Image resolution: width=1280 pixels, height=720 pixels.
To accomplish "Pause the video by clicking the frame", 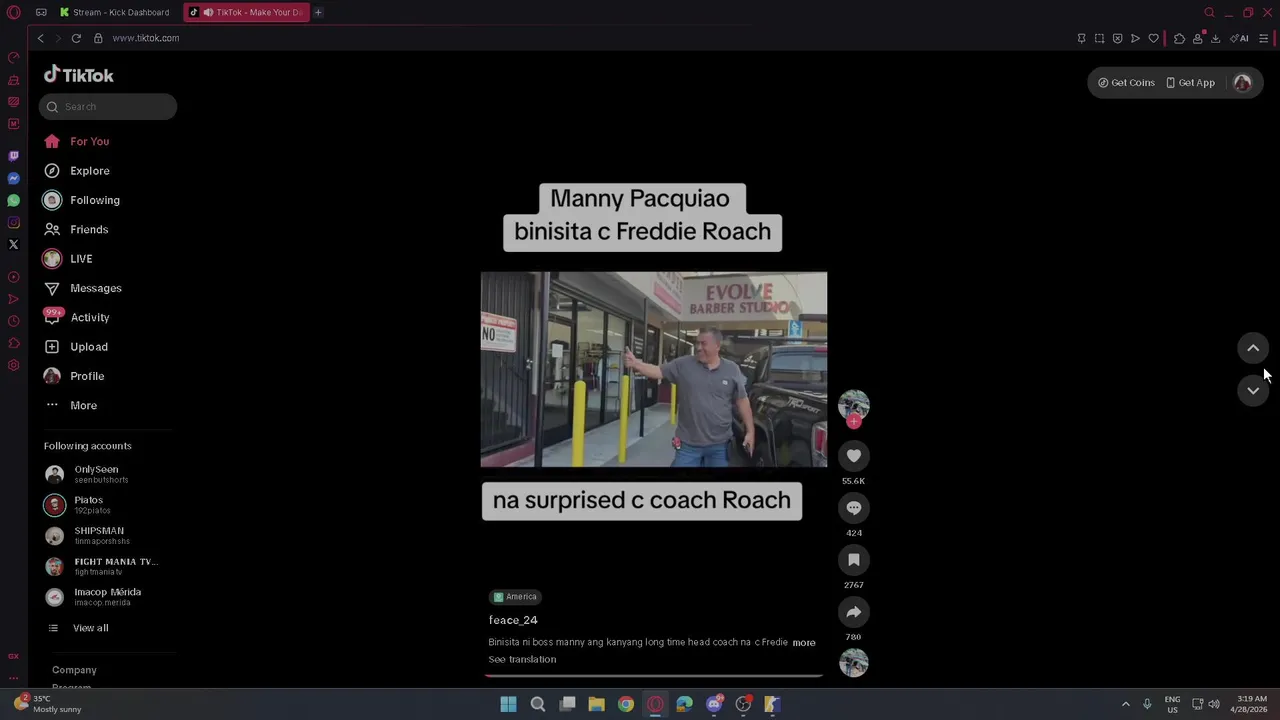I will [654, 369].
